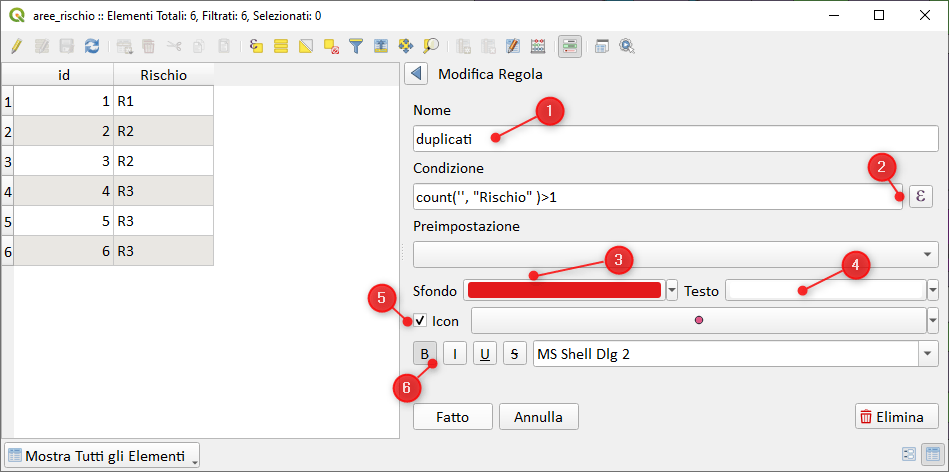Click the Fatto button

point(452,417)
